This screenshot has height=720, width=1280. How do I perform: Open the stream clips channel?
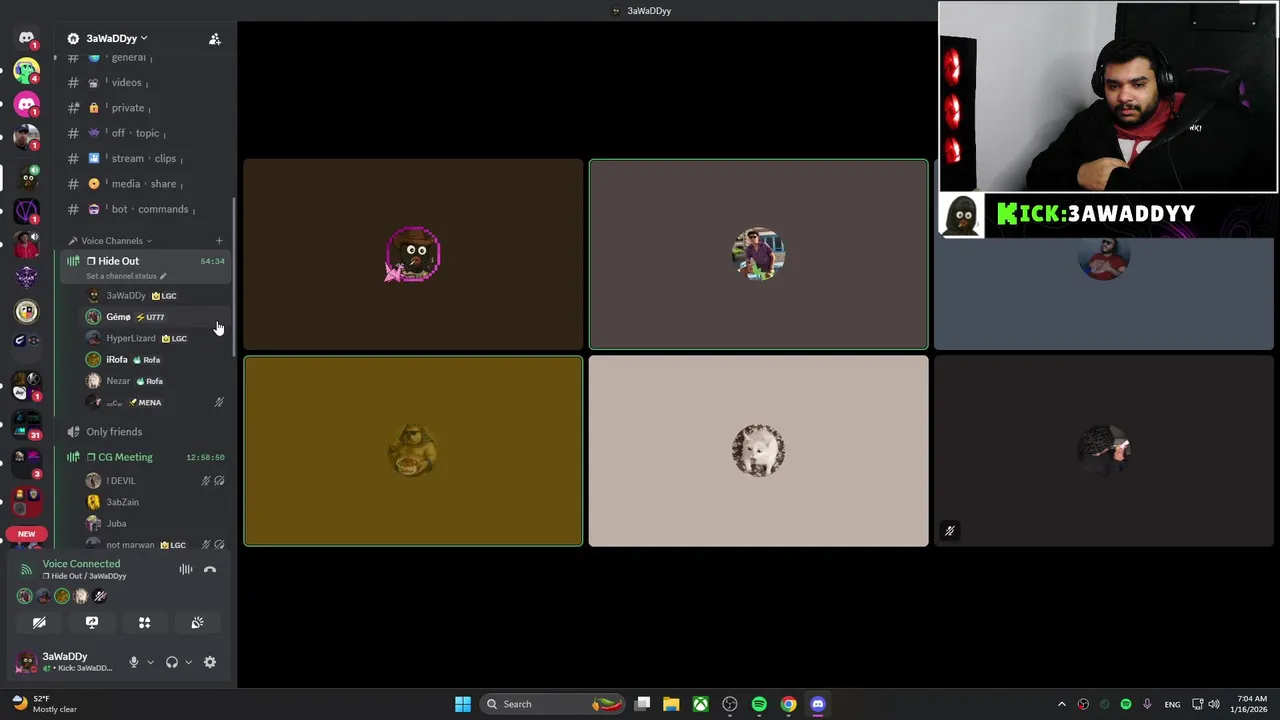(143, 158)
